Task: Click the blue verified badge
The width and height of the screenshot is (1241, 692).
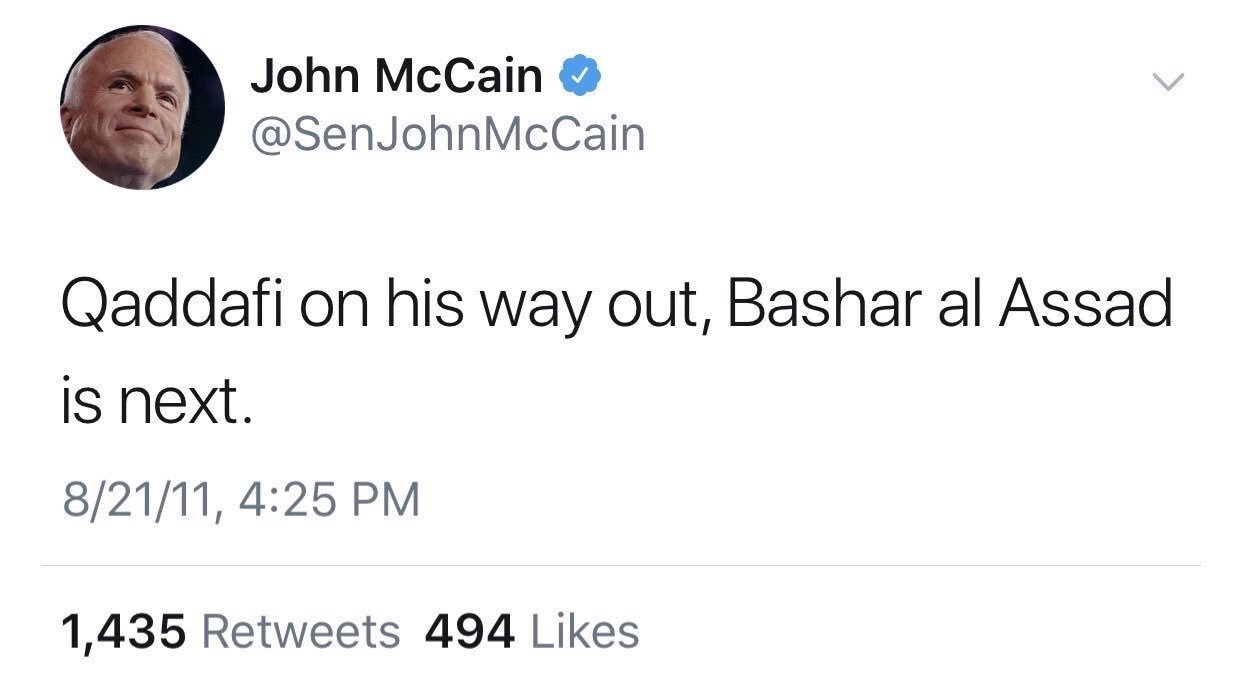Action: click(x=579, y=77)
